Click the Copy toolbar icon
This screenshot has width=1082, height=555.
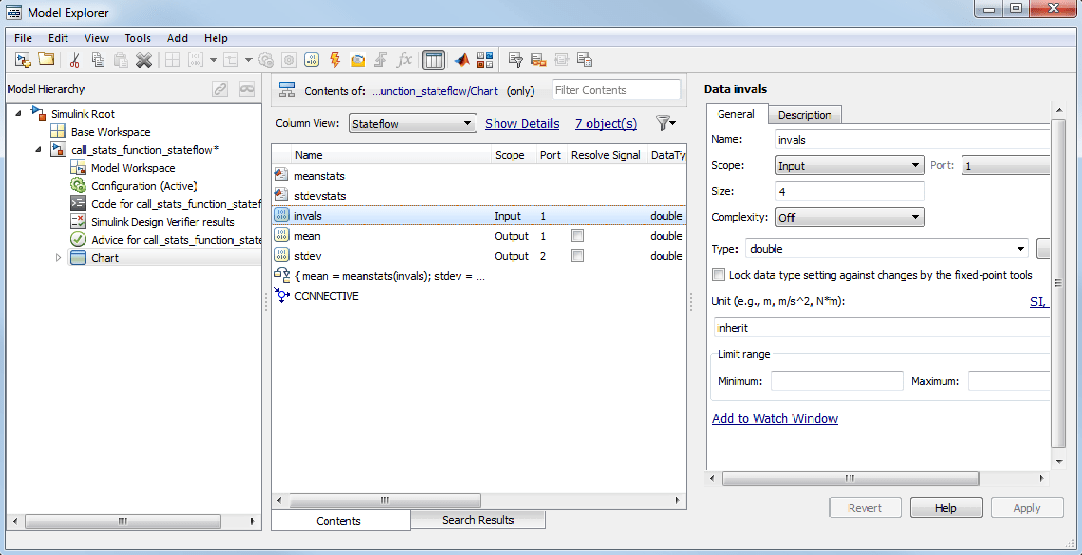point(98,60)
